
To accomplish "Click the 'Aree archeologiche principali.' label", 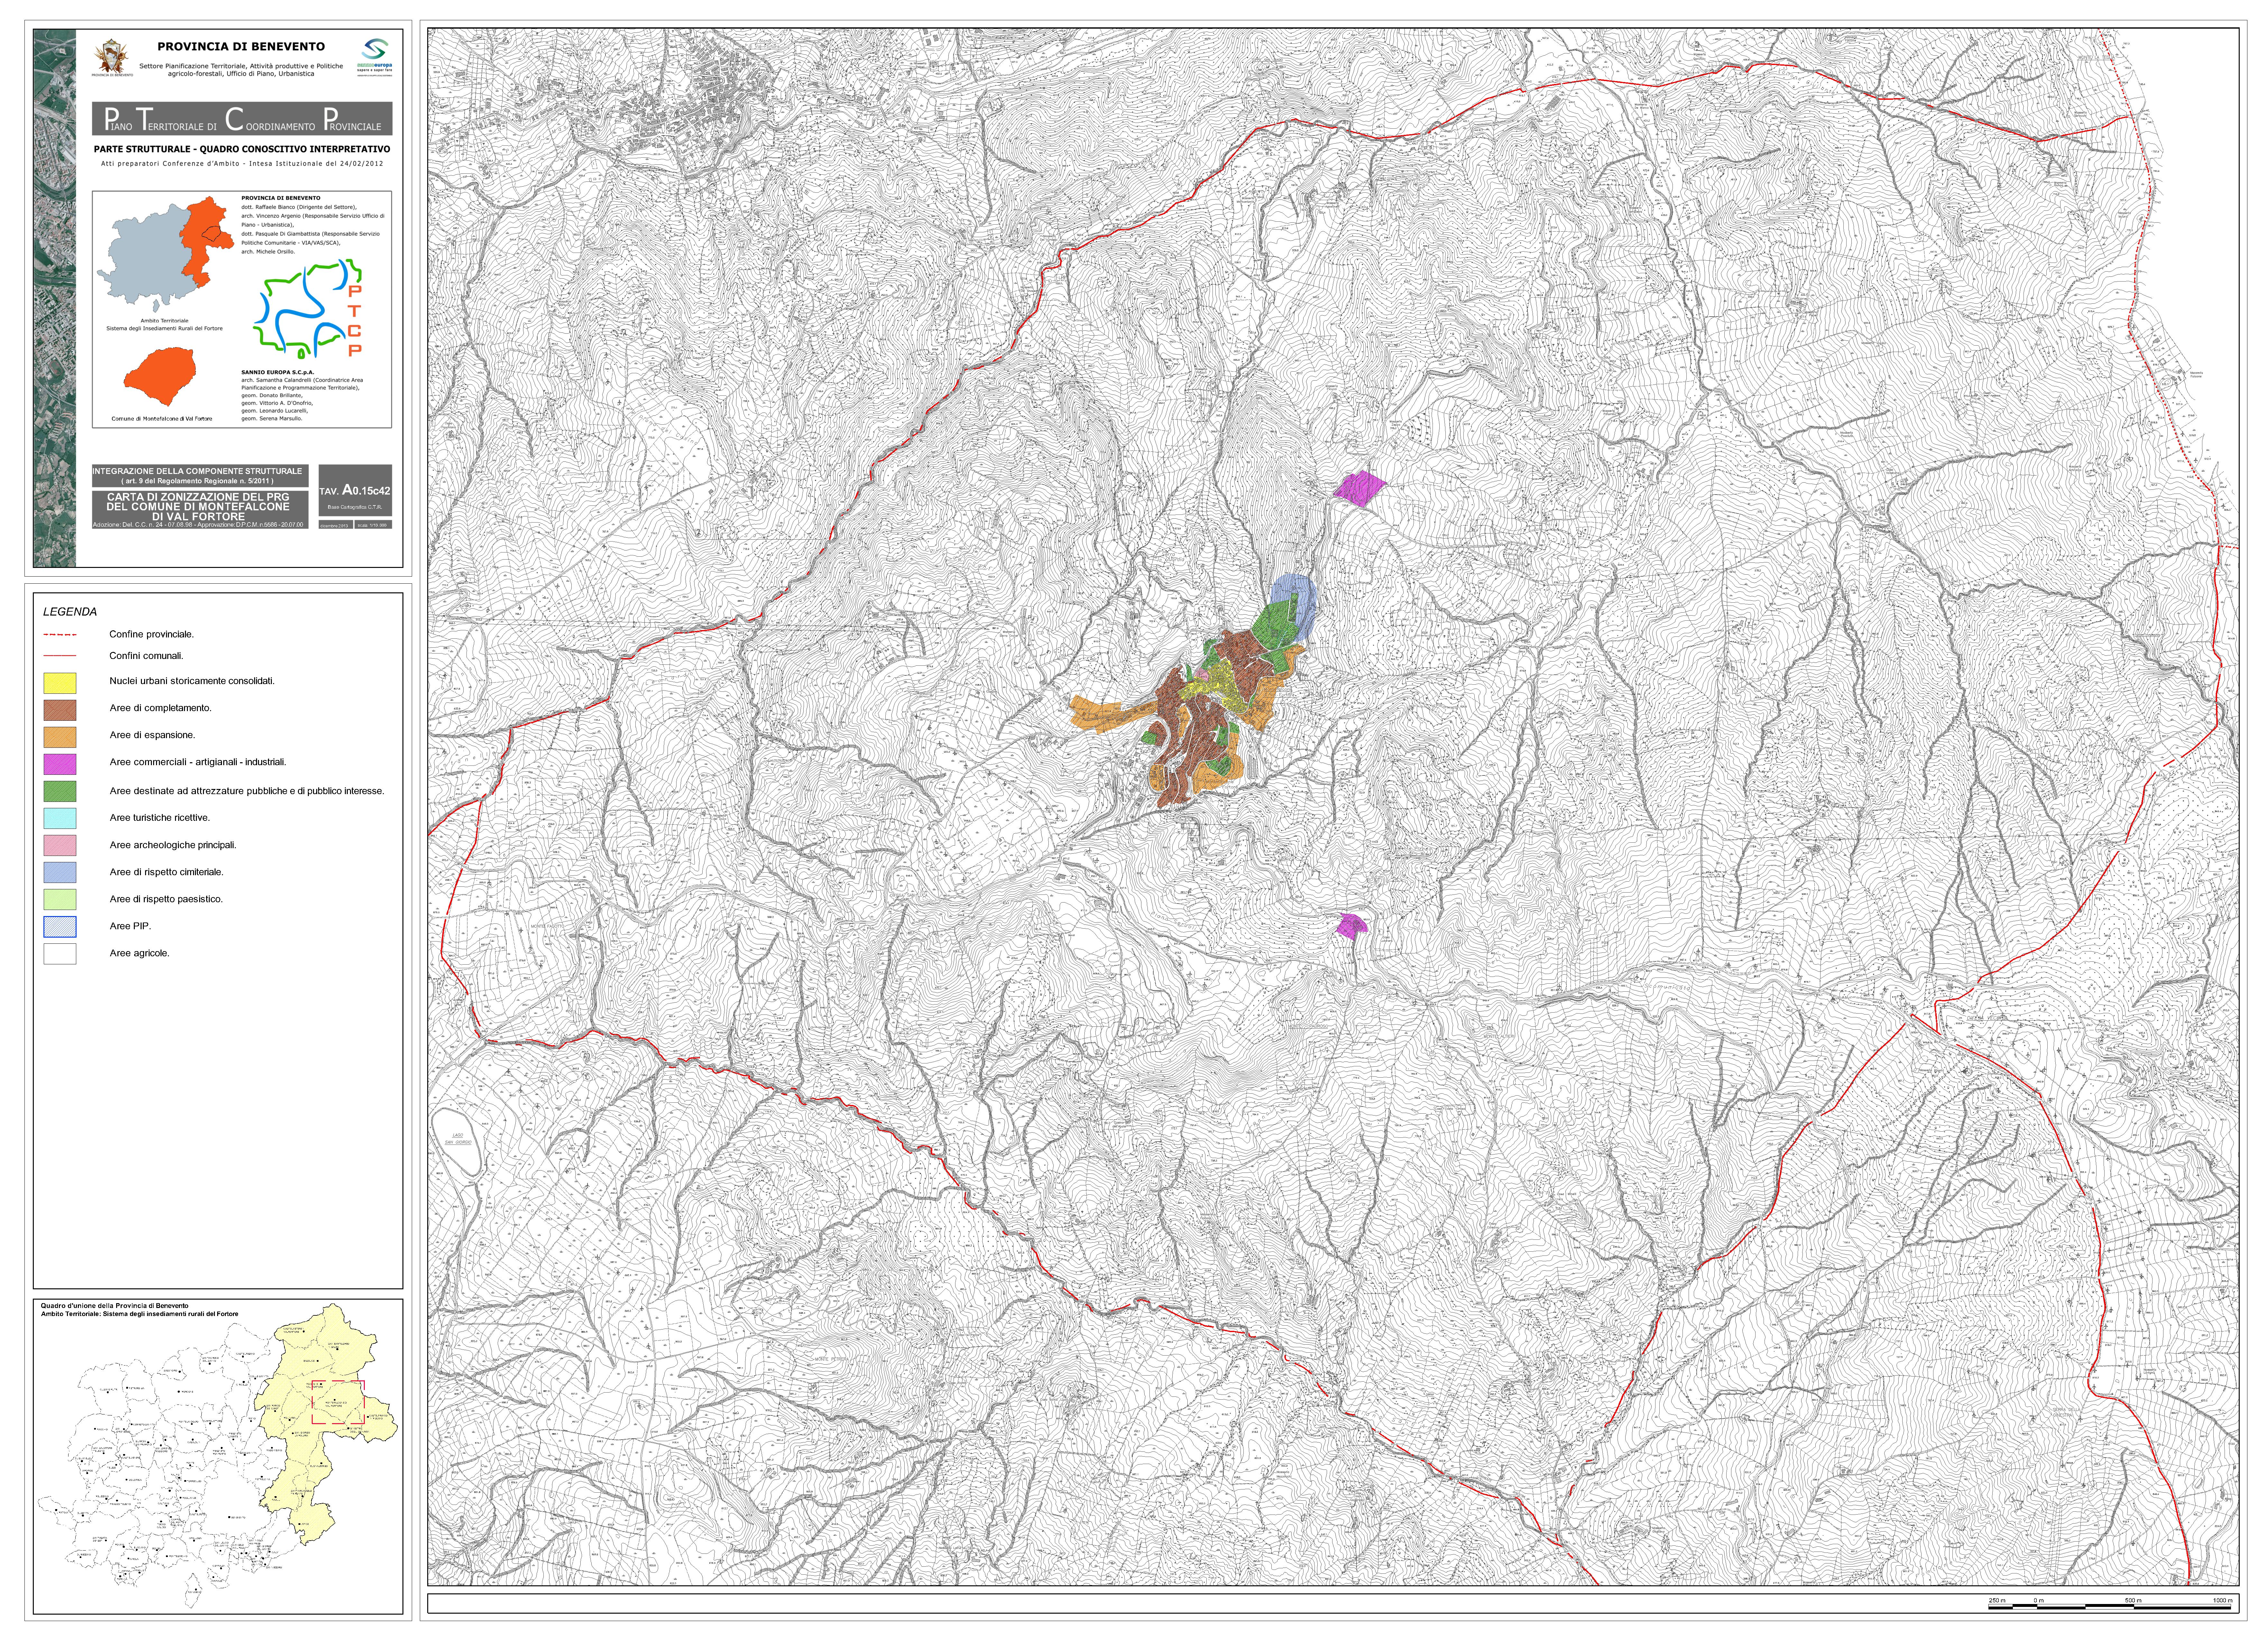I will [173, 845].
